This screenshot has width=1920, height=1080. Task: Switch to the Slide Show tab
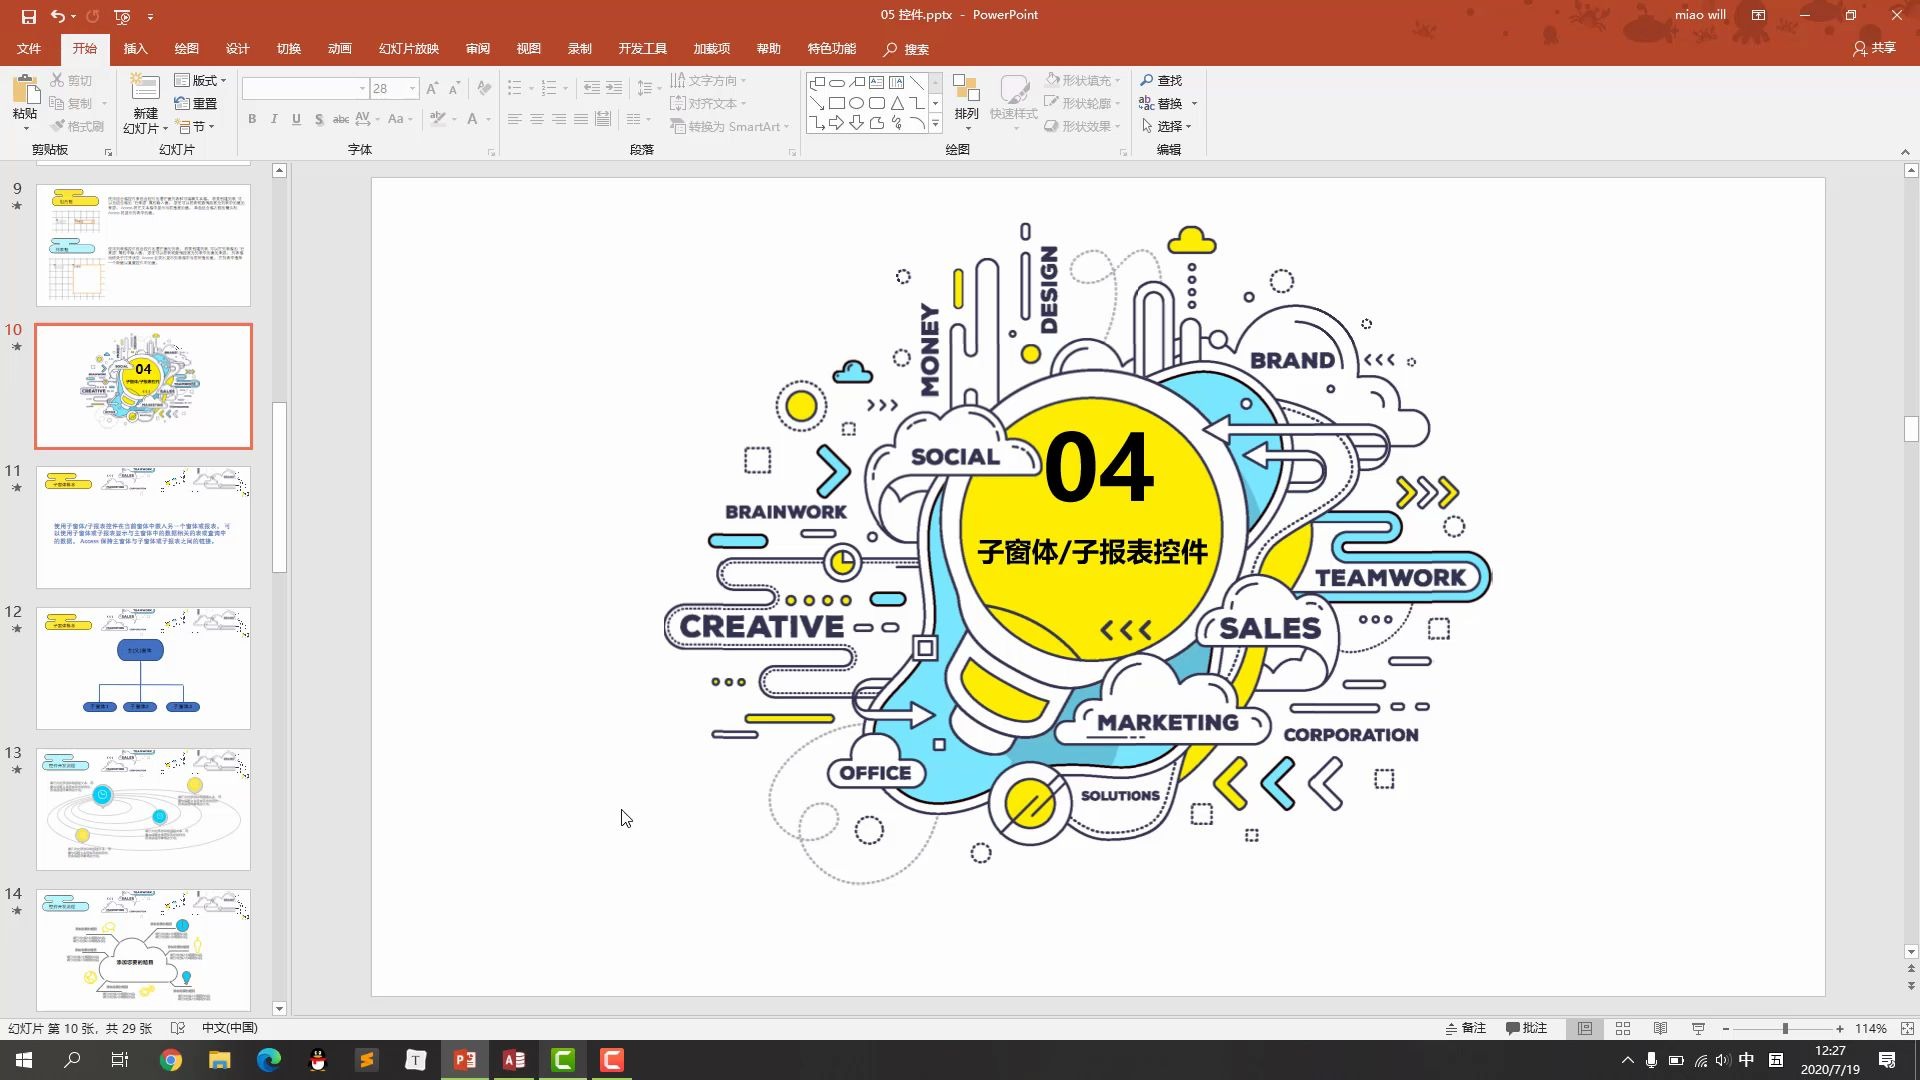point(408,48)
